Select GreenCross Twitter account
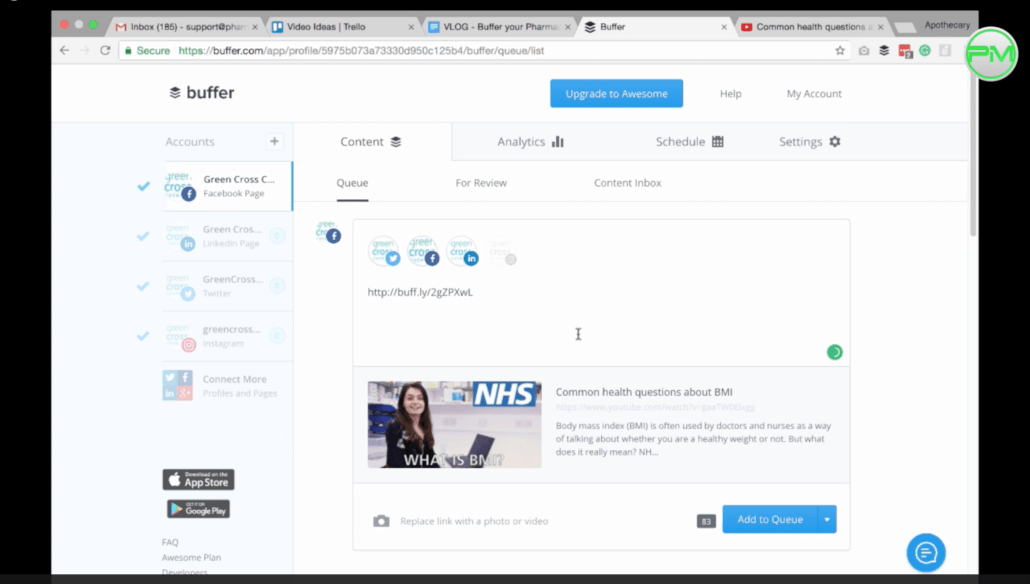Image resolution: width=1030 pixels, height=584 pixels. point(227,286)
